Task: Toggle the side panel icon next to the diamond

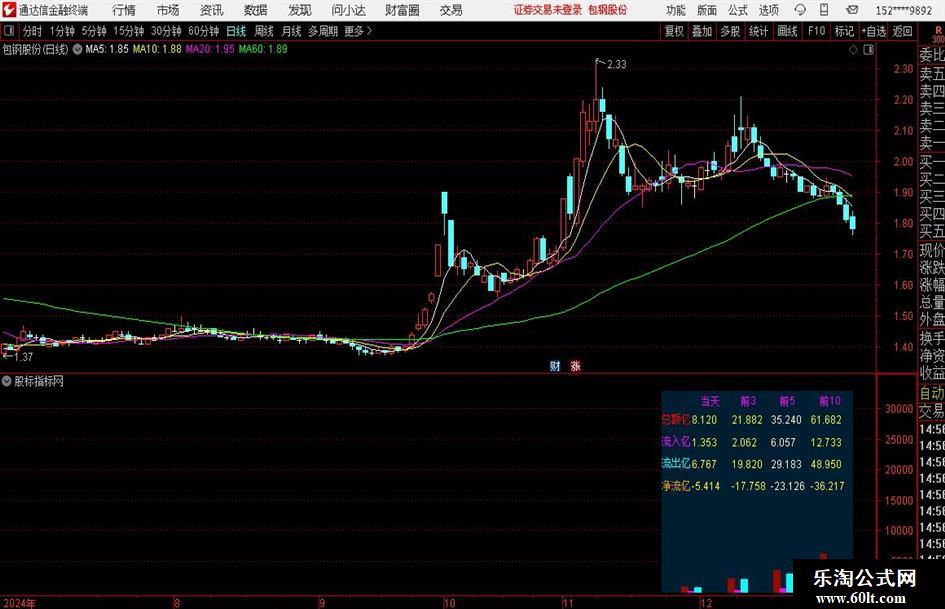Action: tap(868, 50)
